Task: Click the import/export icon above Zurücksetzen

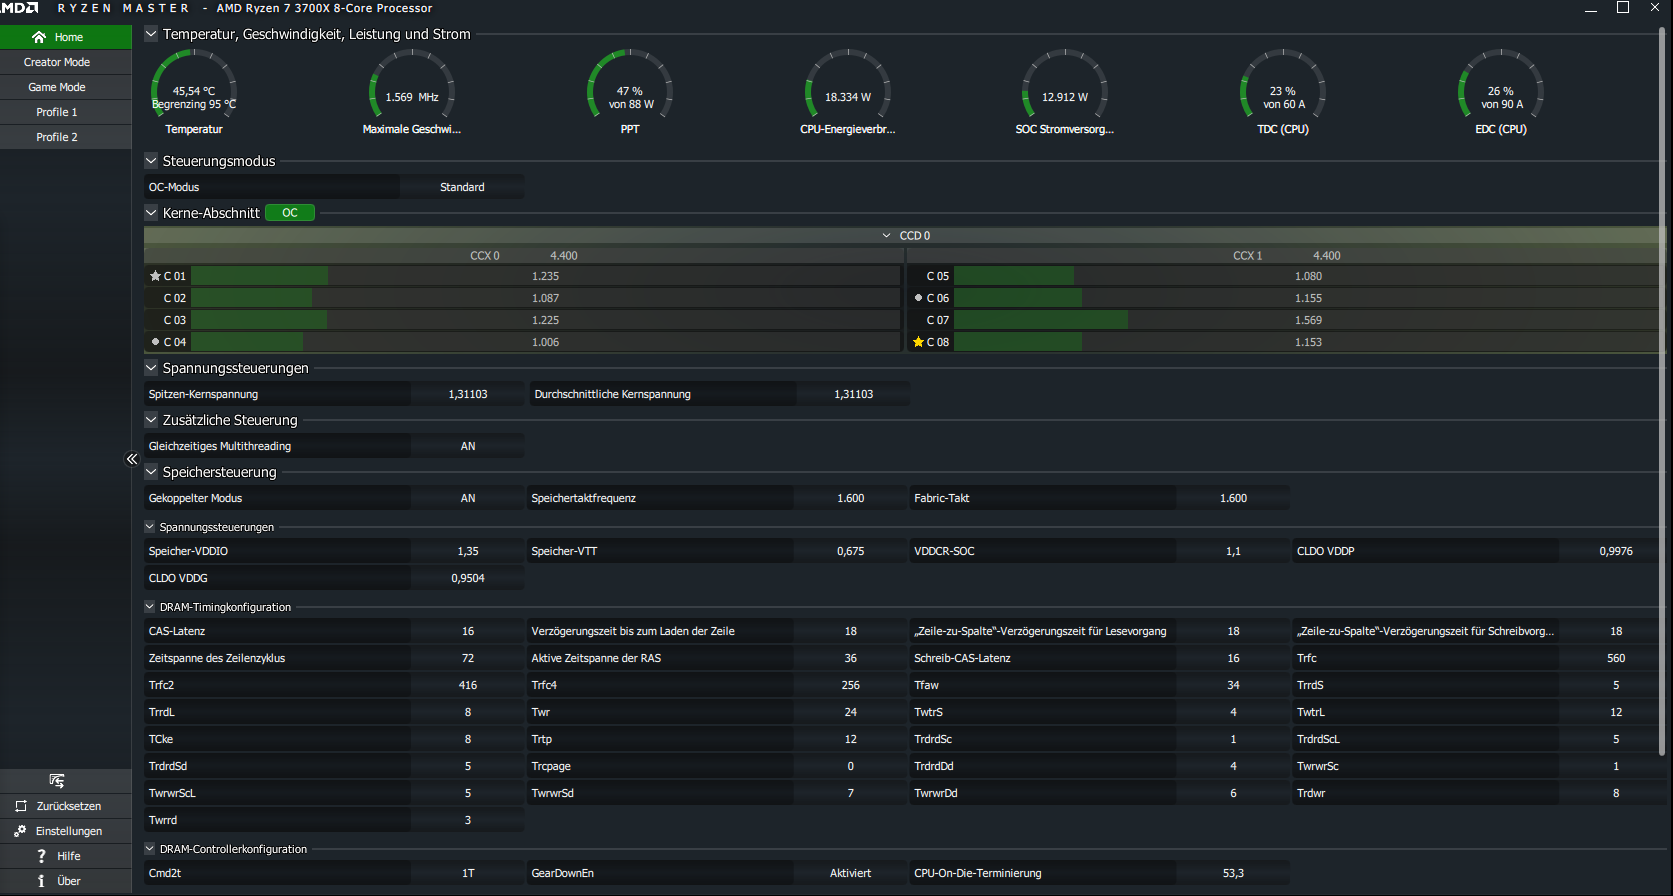Action: (x=57, y=781)
